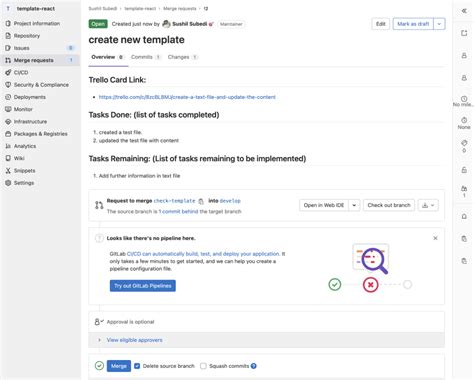This screenshot has width=474, height=380.
Task: Expand View eligible approvers
Action: click(134, 340)
